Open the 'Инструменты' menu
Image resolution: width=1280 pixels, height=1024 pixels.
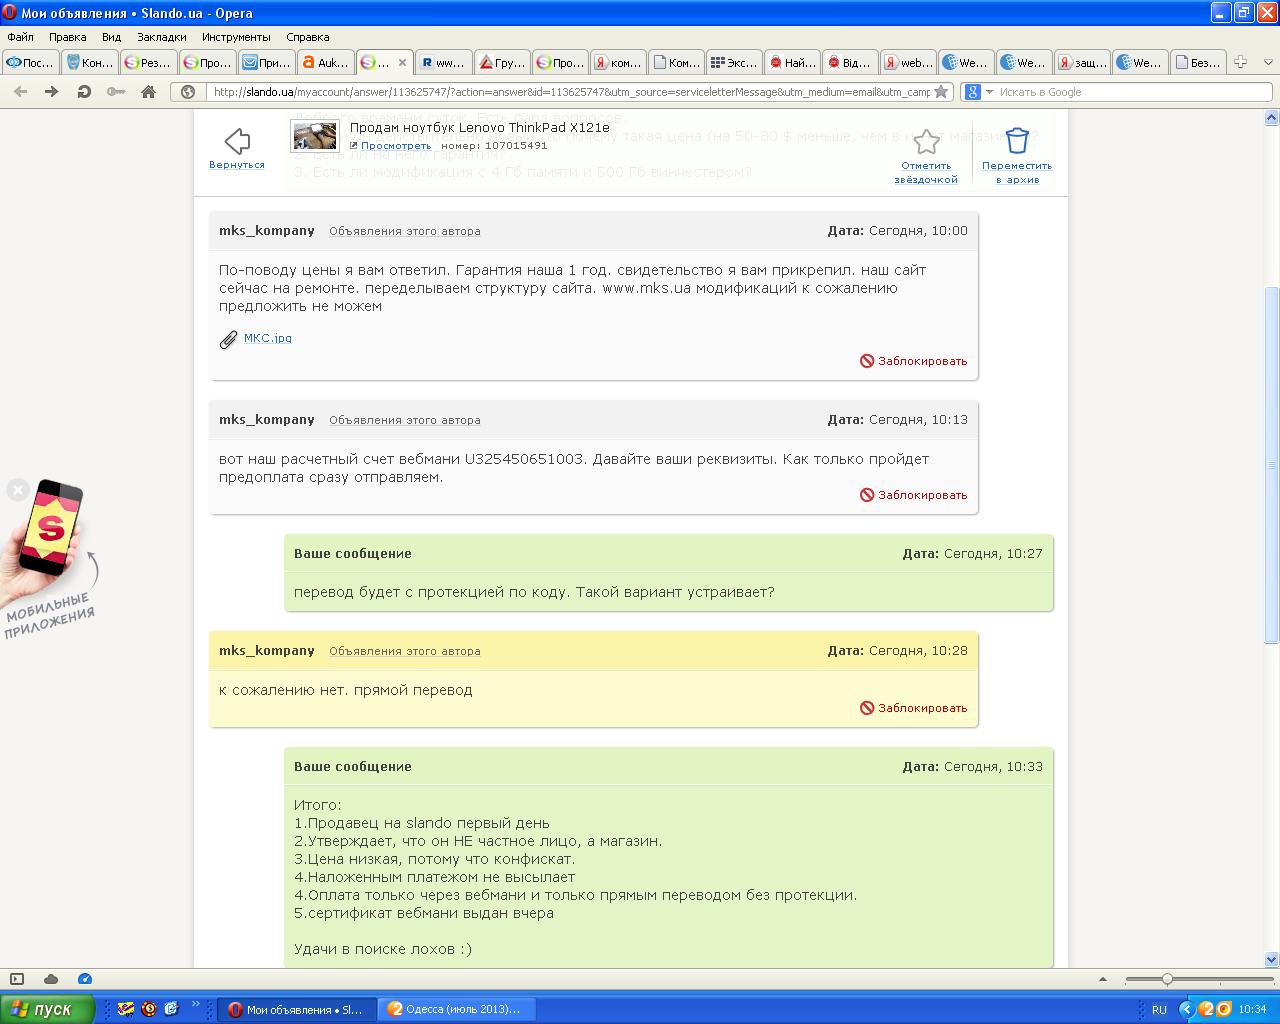(x=236, y=37)
